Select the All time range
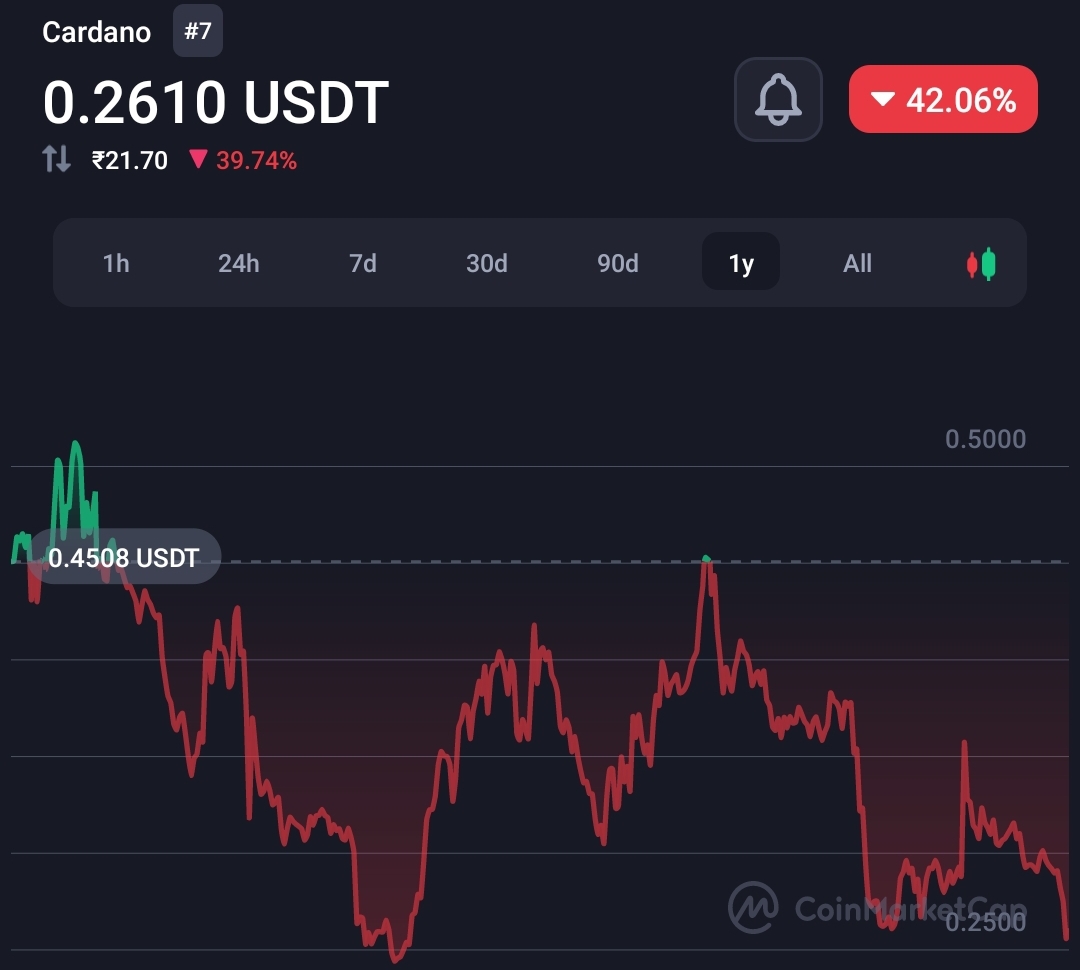The height and width of the screenshot is (970, 1080). tap(858, 263)
